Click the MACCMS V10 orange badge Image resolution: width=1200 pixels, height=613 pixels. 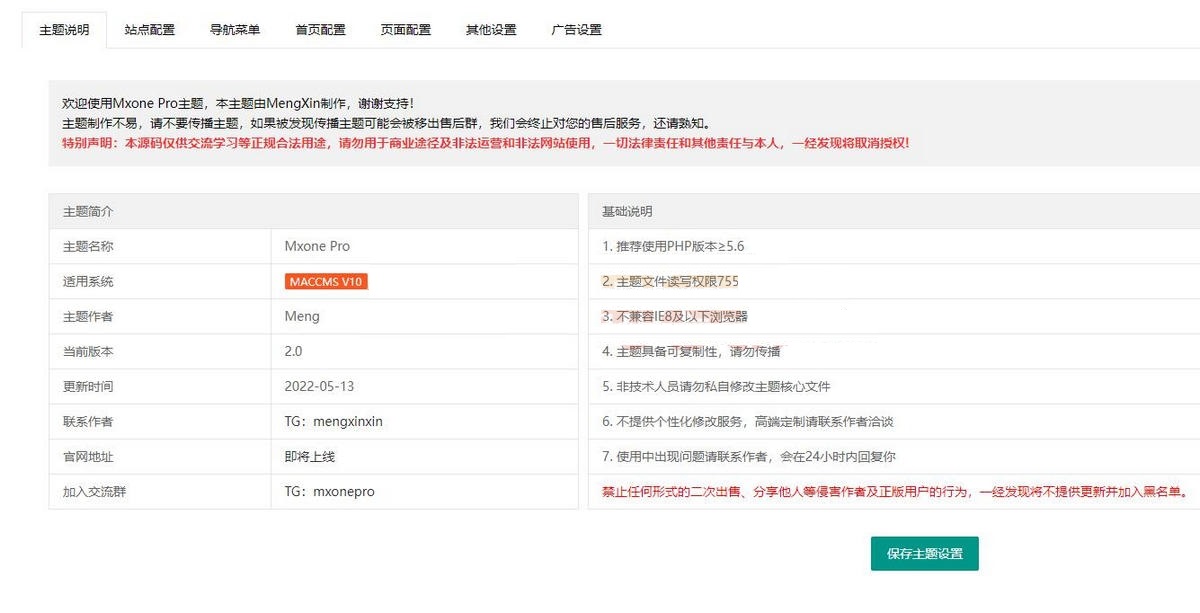coord(326,282)
